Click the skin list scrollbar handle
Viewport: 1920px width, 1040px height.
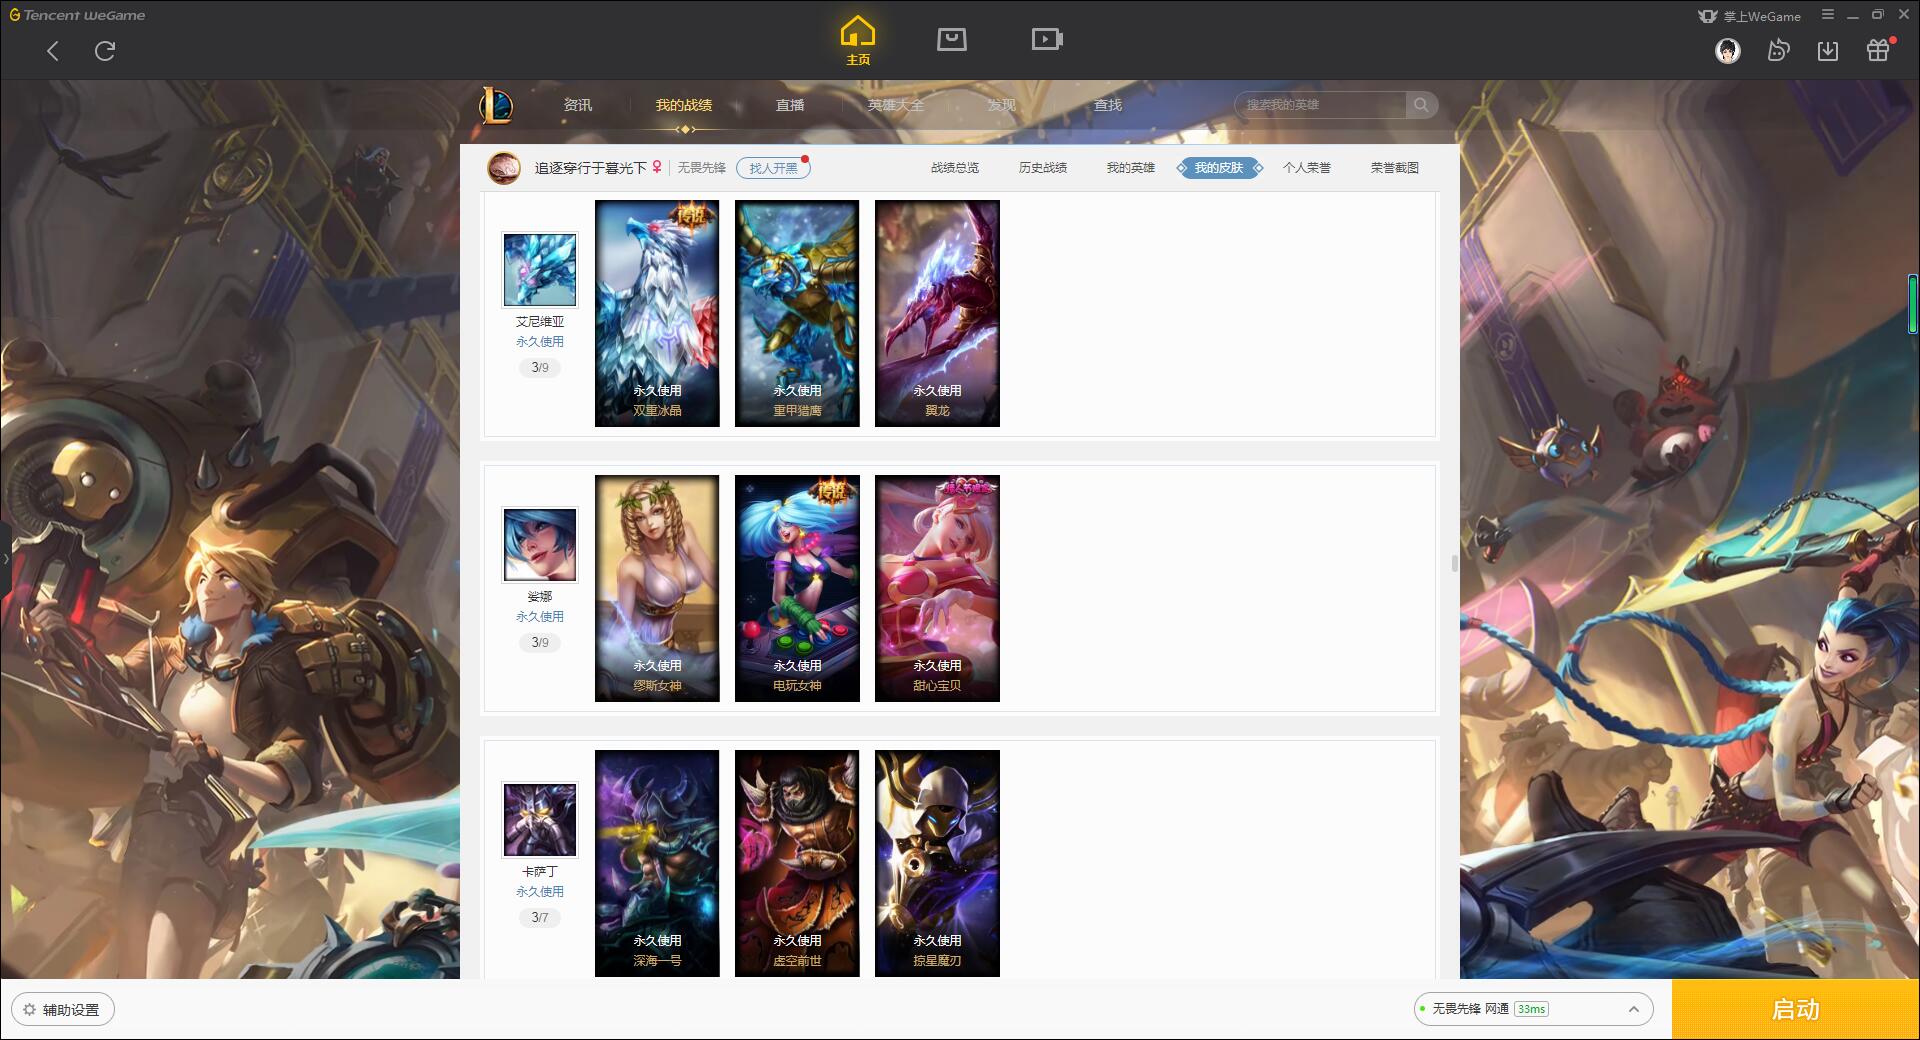1454,563
